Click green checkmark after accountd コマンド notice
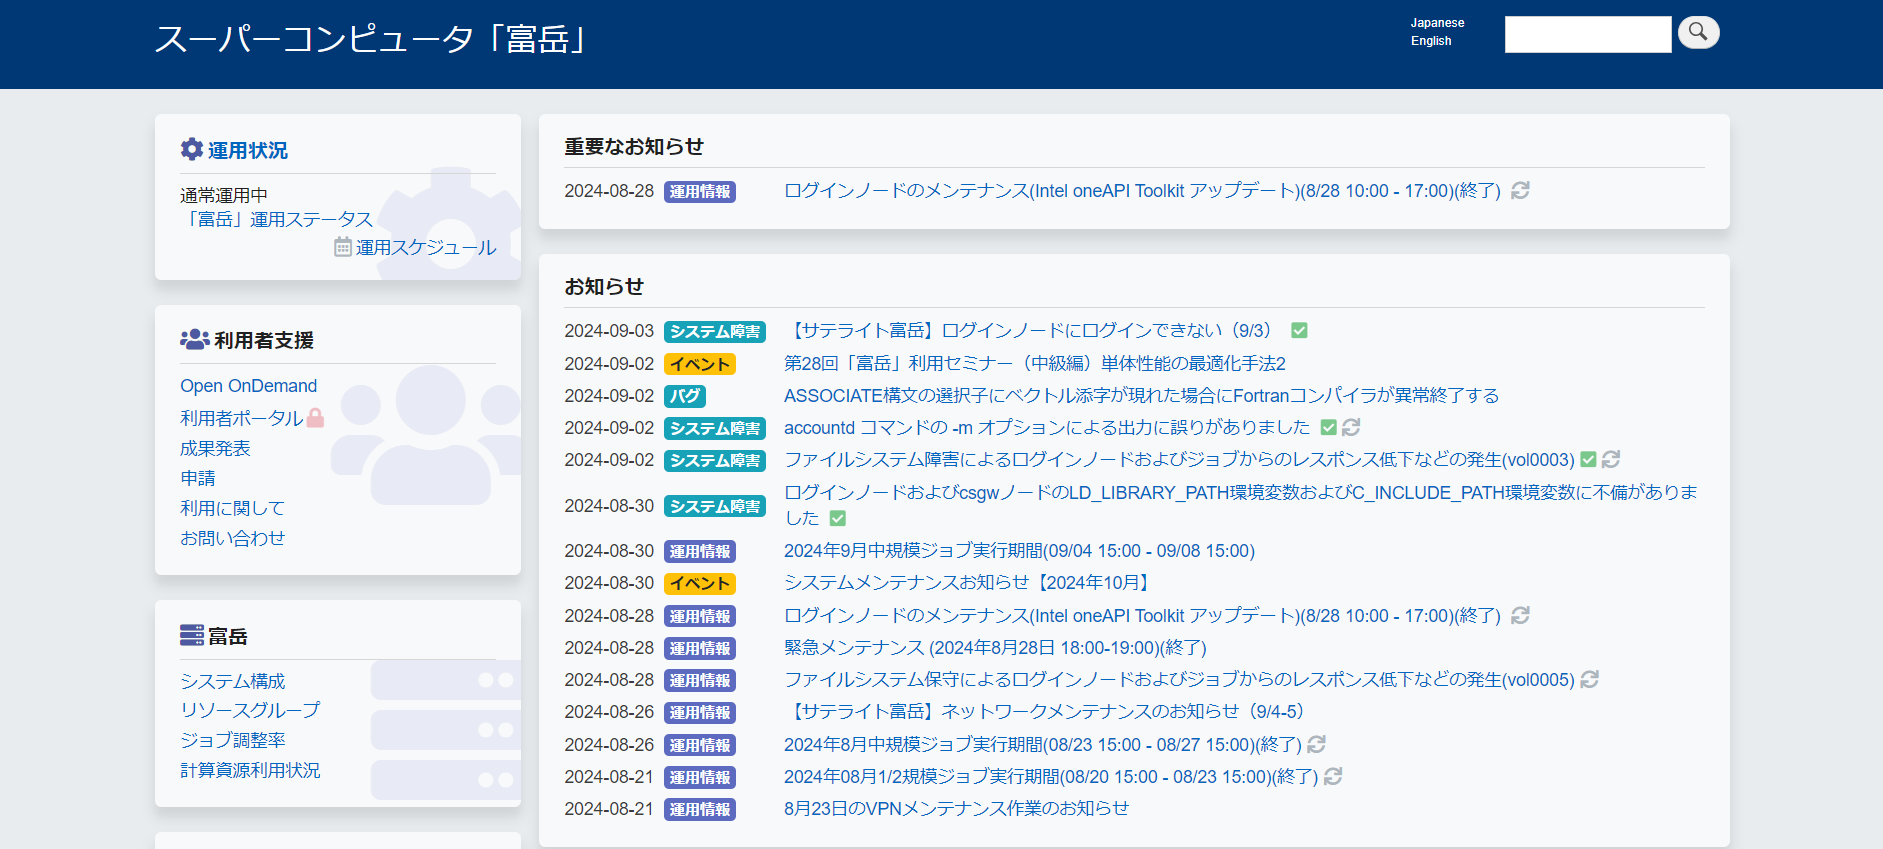 pos(1328,427)
